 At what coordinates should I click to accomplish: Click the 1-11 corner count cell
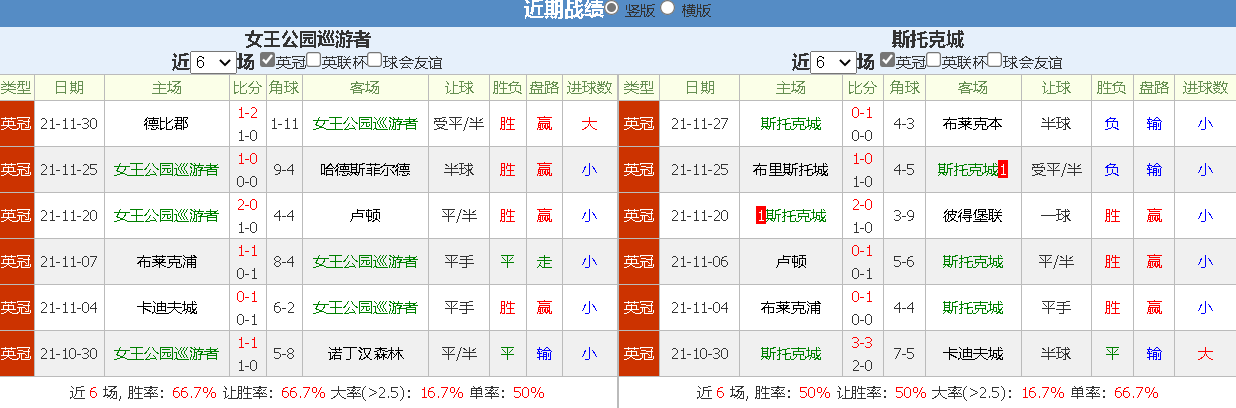[x=285, y=124]
